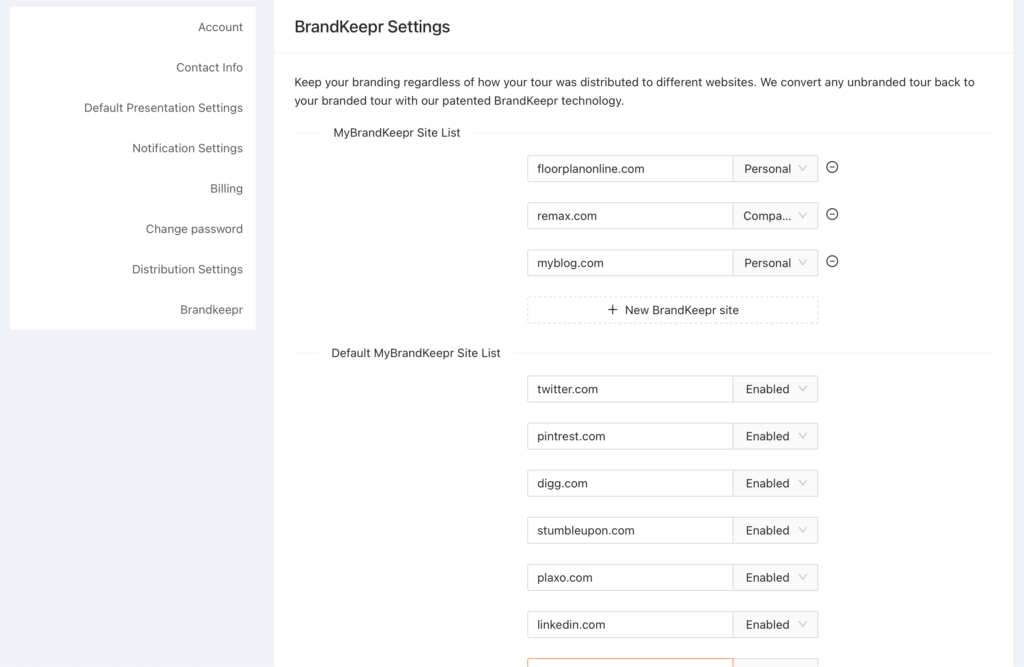The height and width of the screenshot is (667, 1024).
Task: Remove myblog.com using its minus icon
Action: coord(832,262)
